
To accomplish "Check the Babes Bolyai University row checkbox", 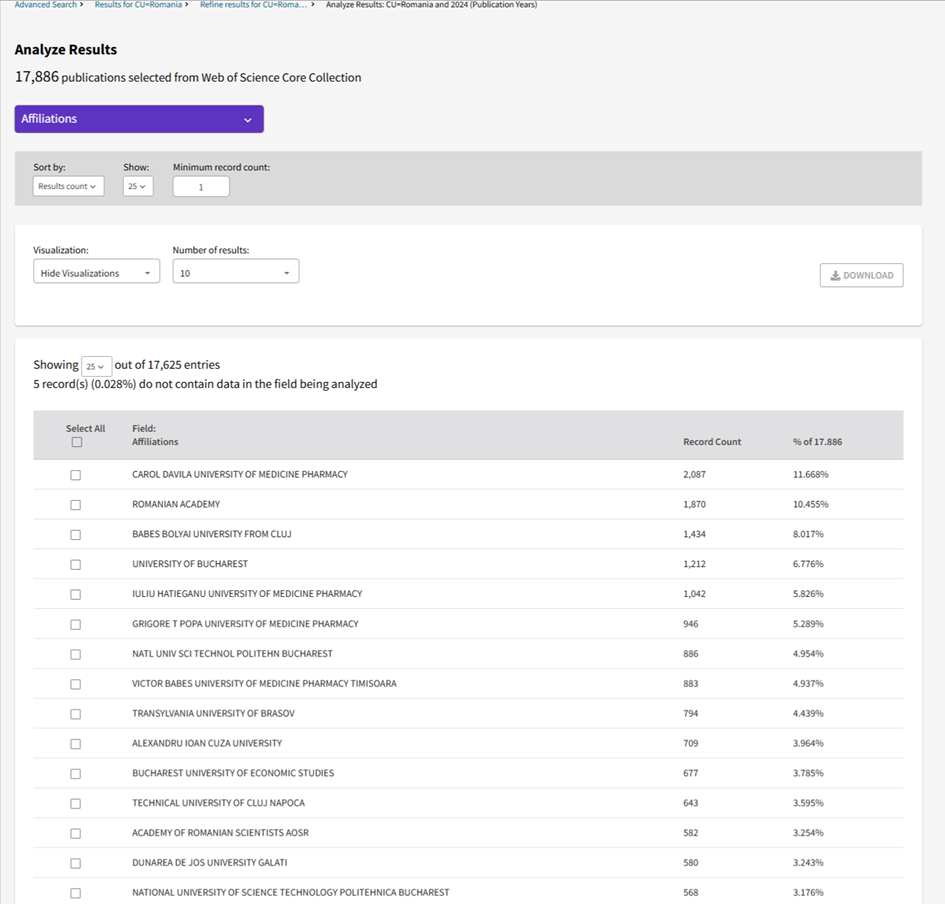I will [x=76, y=535].
